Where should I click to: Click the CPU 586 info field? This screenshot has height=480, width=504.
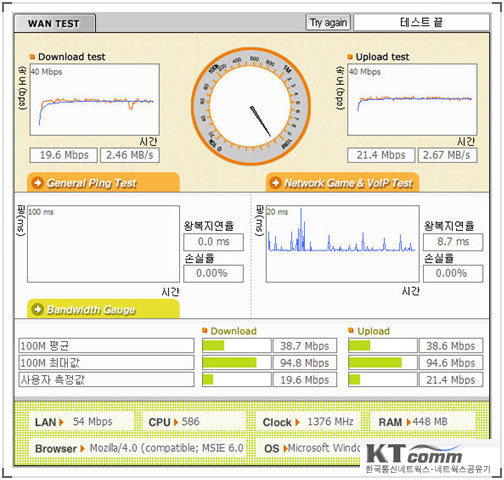coord(194,422)
